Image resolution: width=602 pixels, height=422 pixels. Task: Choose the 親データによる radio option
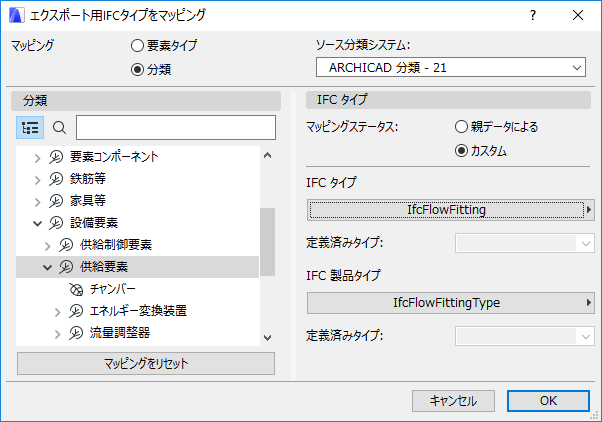click(x=461, y=128)
